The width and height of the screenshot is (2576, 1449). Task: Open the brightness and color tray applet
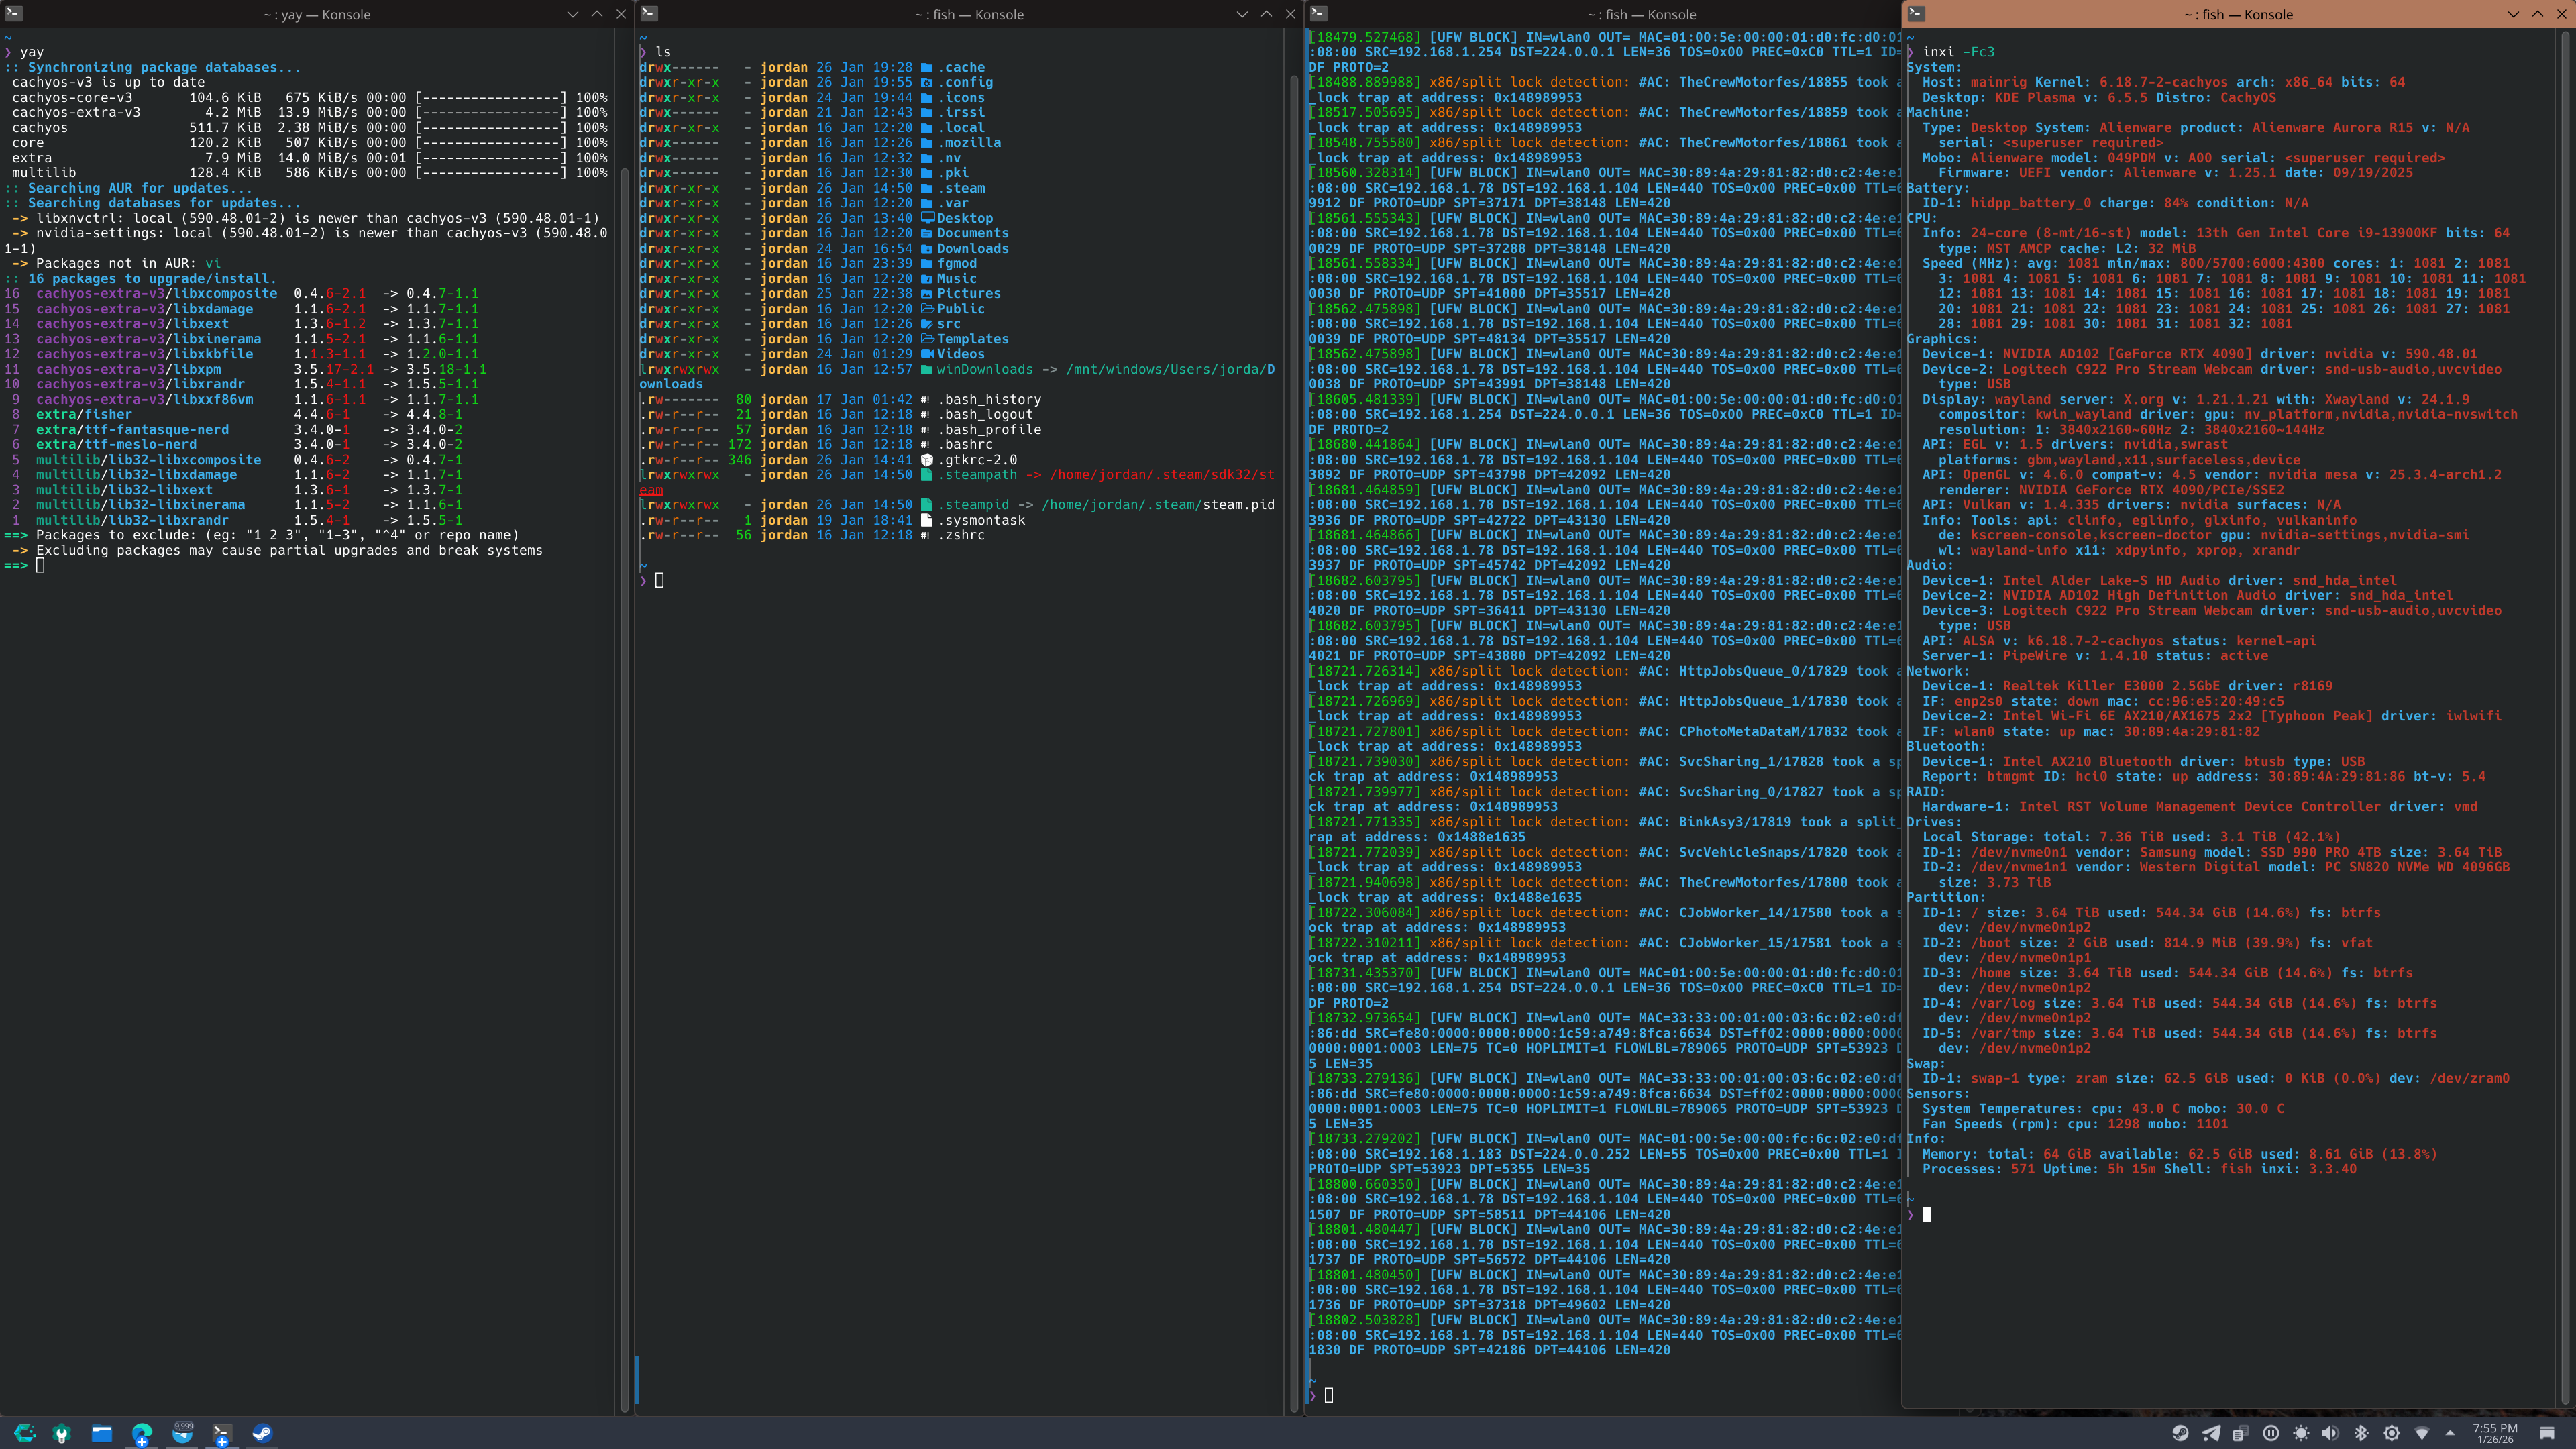tap(2392, 1433)
